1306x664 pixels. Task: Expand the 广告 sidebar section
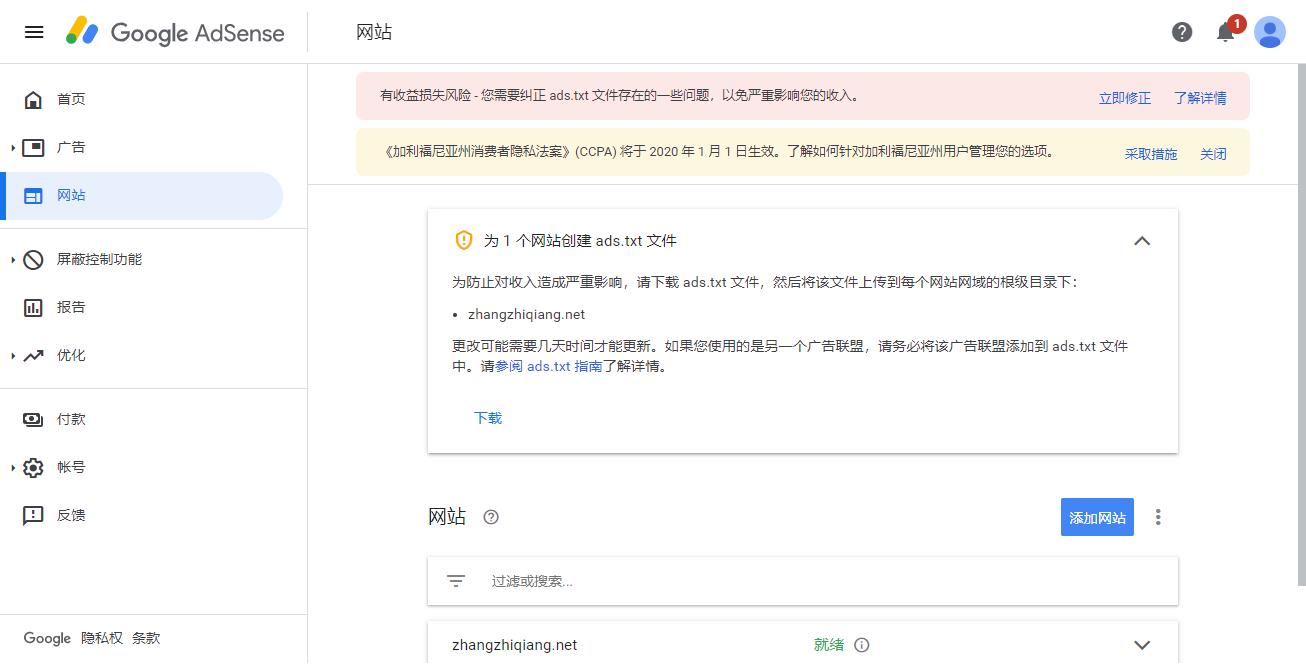(x=14, y=148)
